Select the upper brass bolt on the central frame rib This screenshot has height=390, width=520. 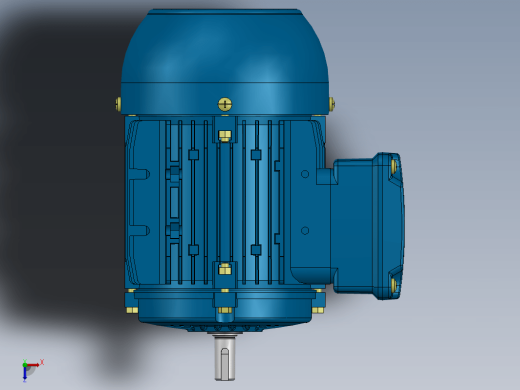pyautogui.click(x=225, y=136)
